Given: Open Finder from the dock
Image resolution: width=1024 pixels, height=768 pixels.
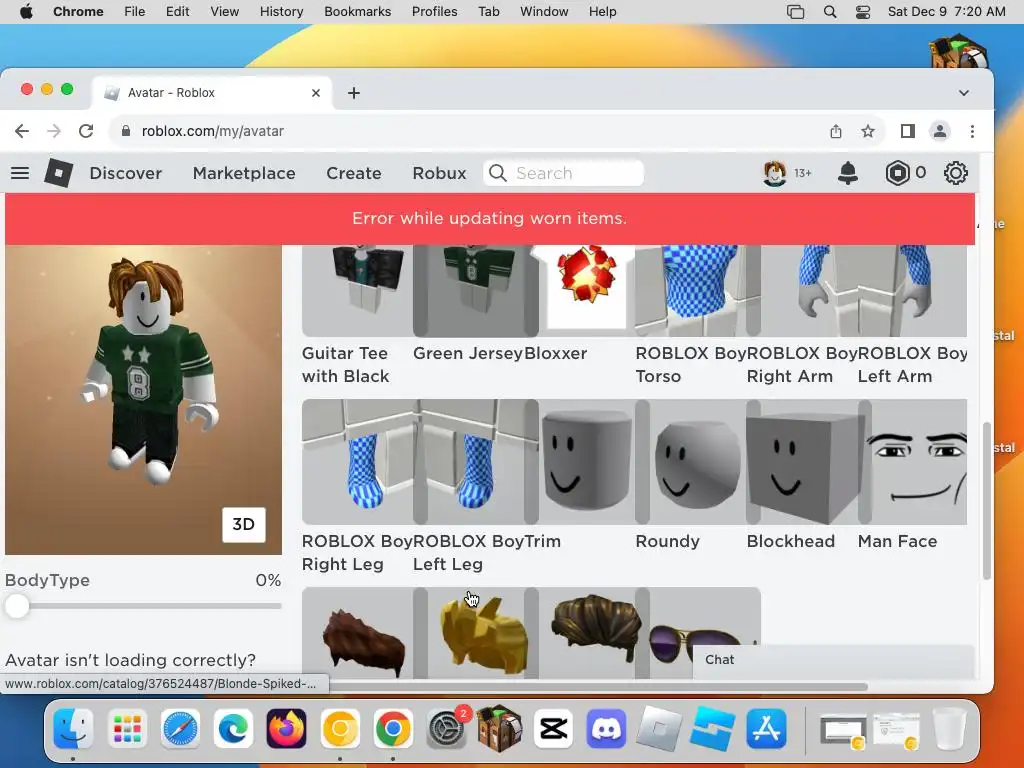Looking at the screenshot, I should click(73, 728).
